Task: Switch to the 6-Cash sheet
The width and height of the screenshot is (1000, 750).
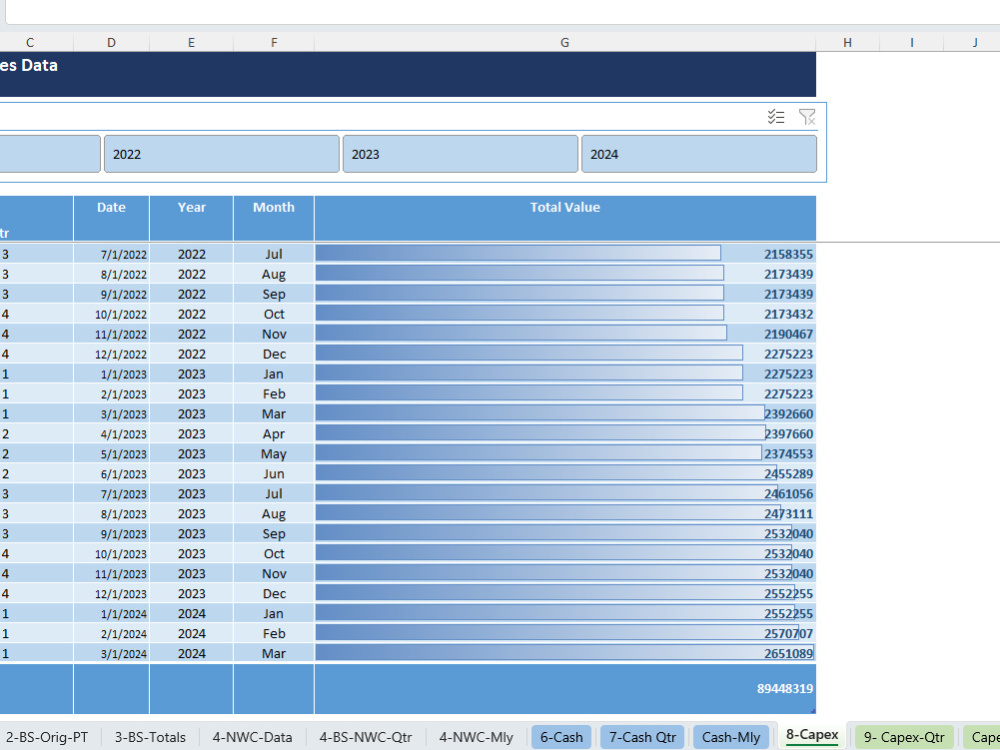Action: [561, 737]
